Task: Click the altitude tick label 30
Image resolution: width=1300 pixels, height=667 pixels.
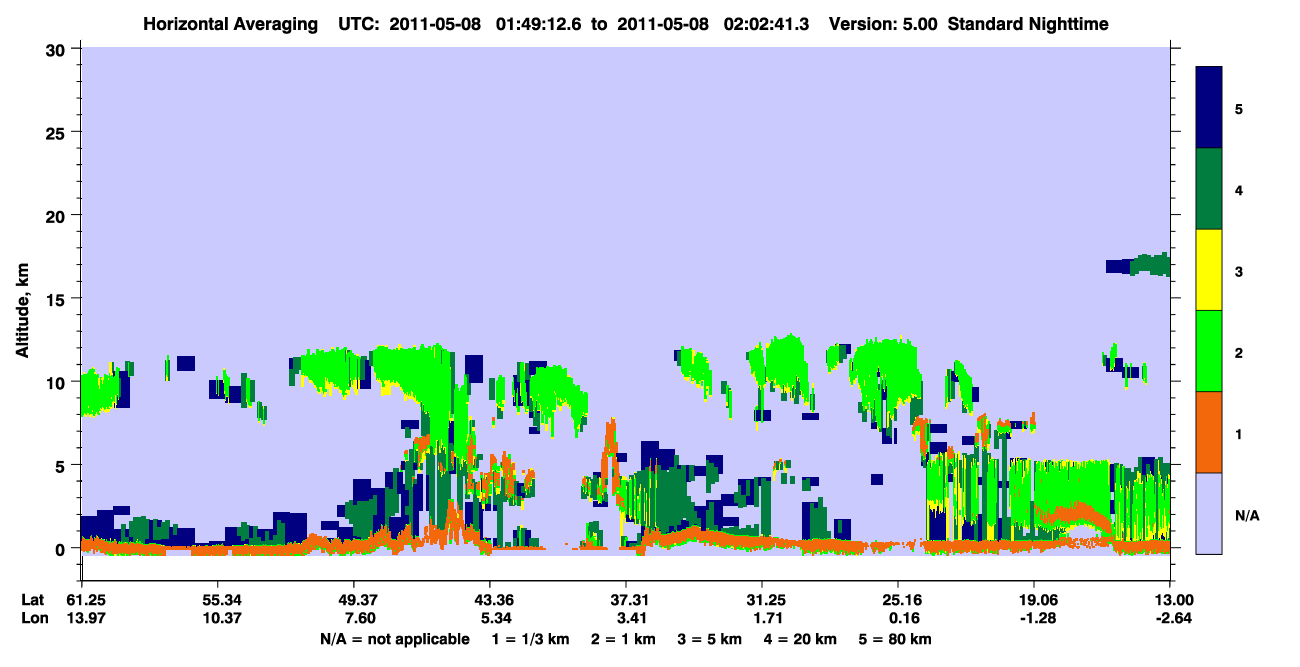Action: 57,48
